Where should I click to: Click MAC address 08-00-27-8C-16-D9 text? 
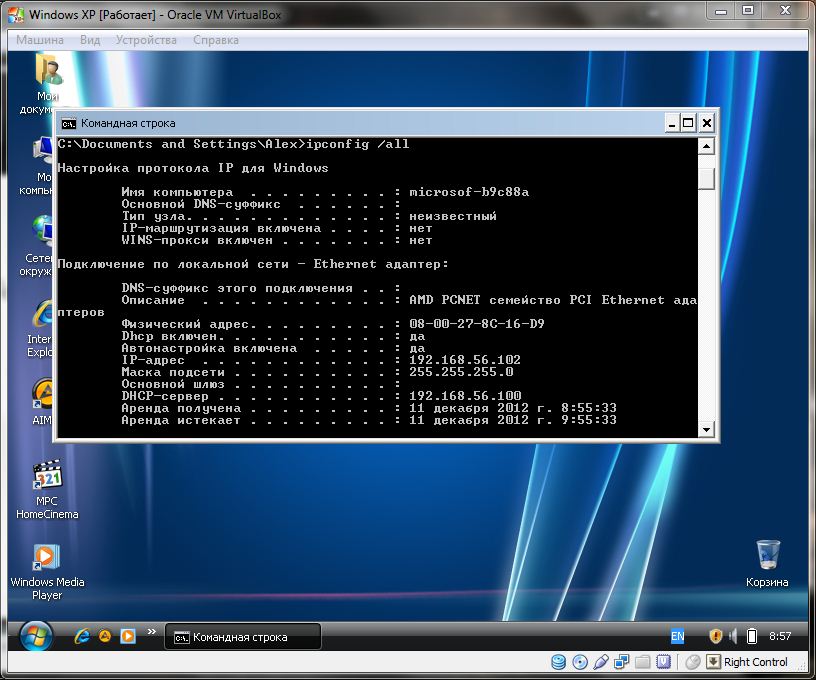pos(477,324)
